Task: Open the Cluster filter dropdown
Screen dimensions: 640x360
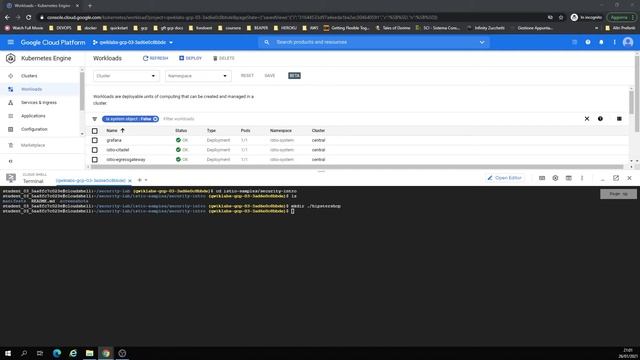Action: tap(126, 76)
